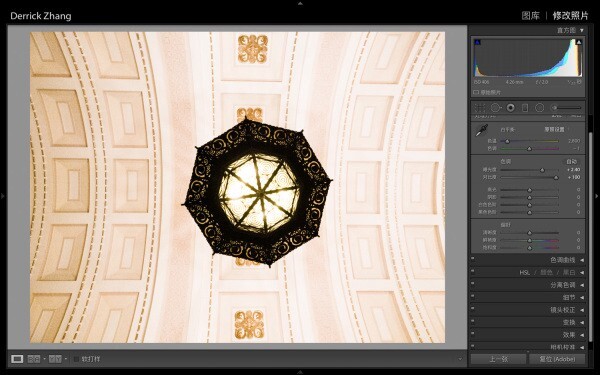Select the adjustment brush tool

pos(554,108)
